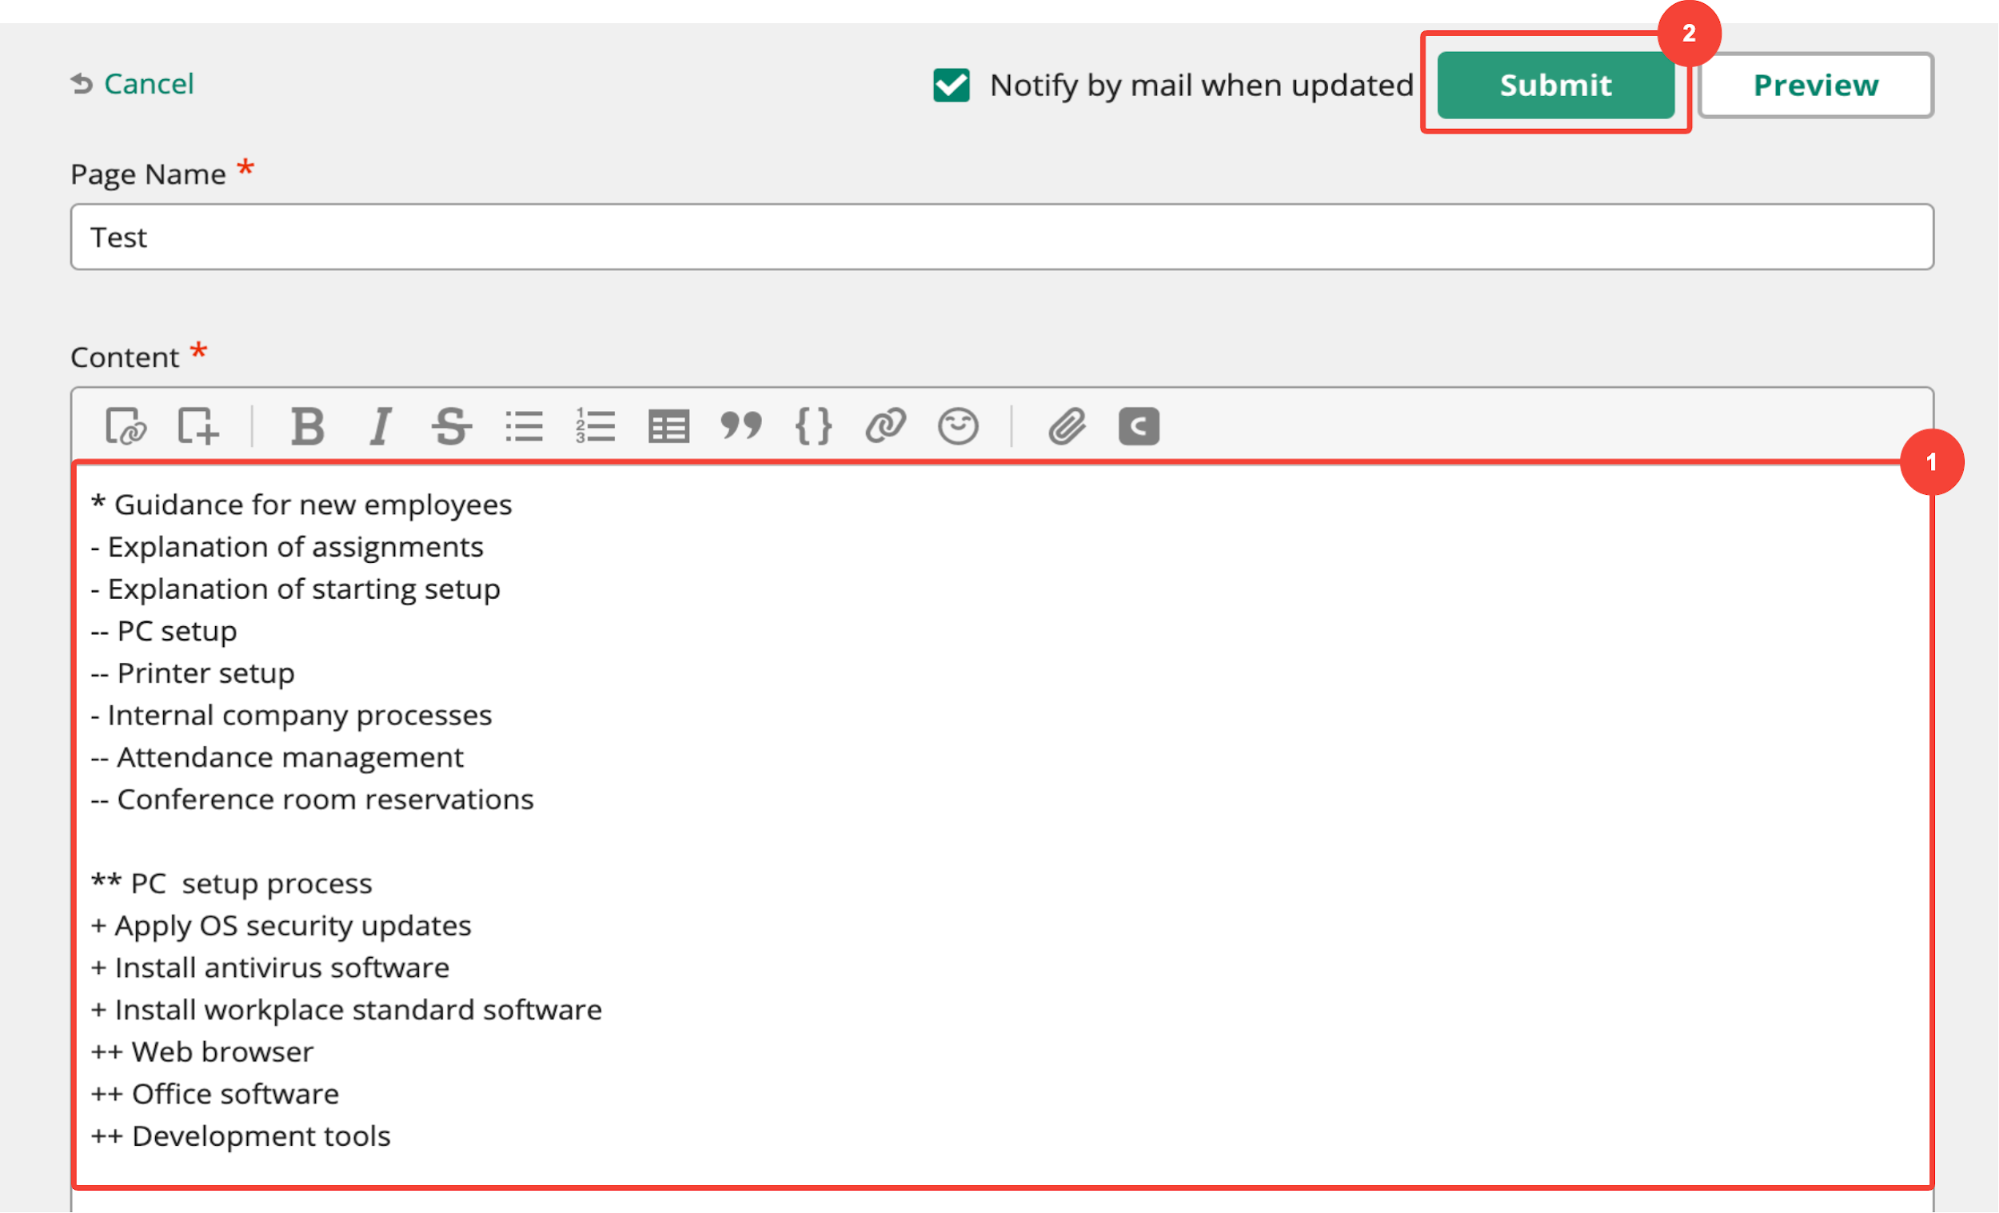Screen dimensions: 1999x1213
Task: Attach a file with paperclip icon
Action: tap(1067, 427)
